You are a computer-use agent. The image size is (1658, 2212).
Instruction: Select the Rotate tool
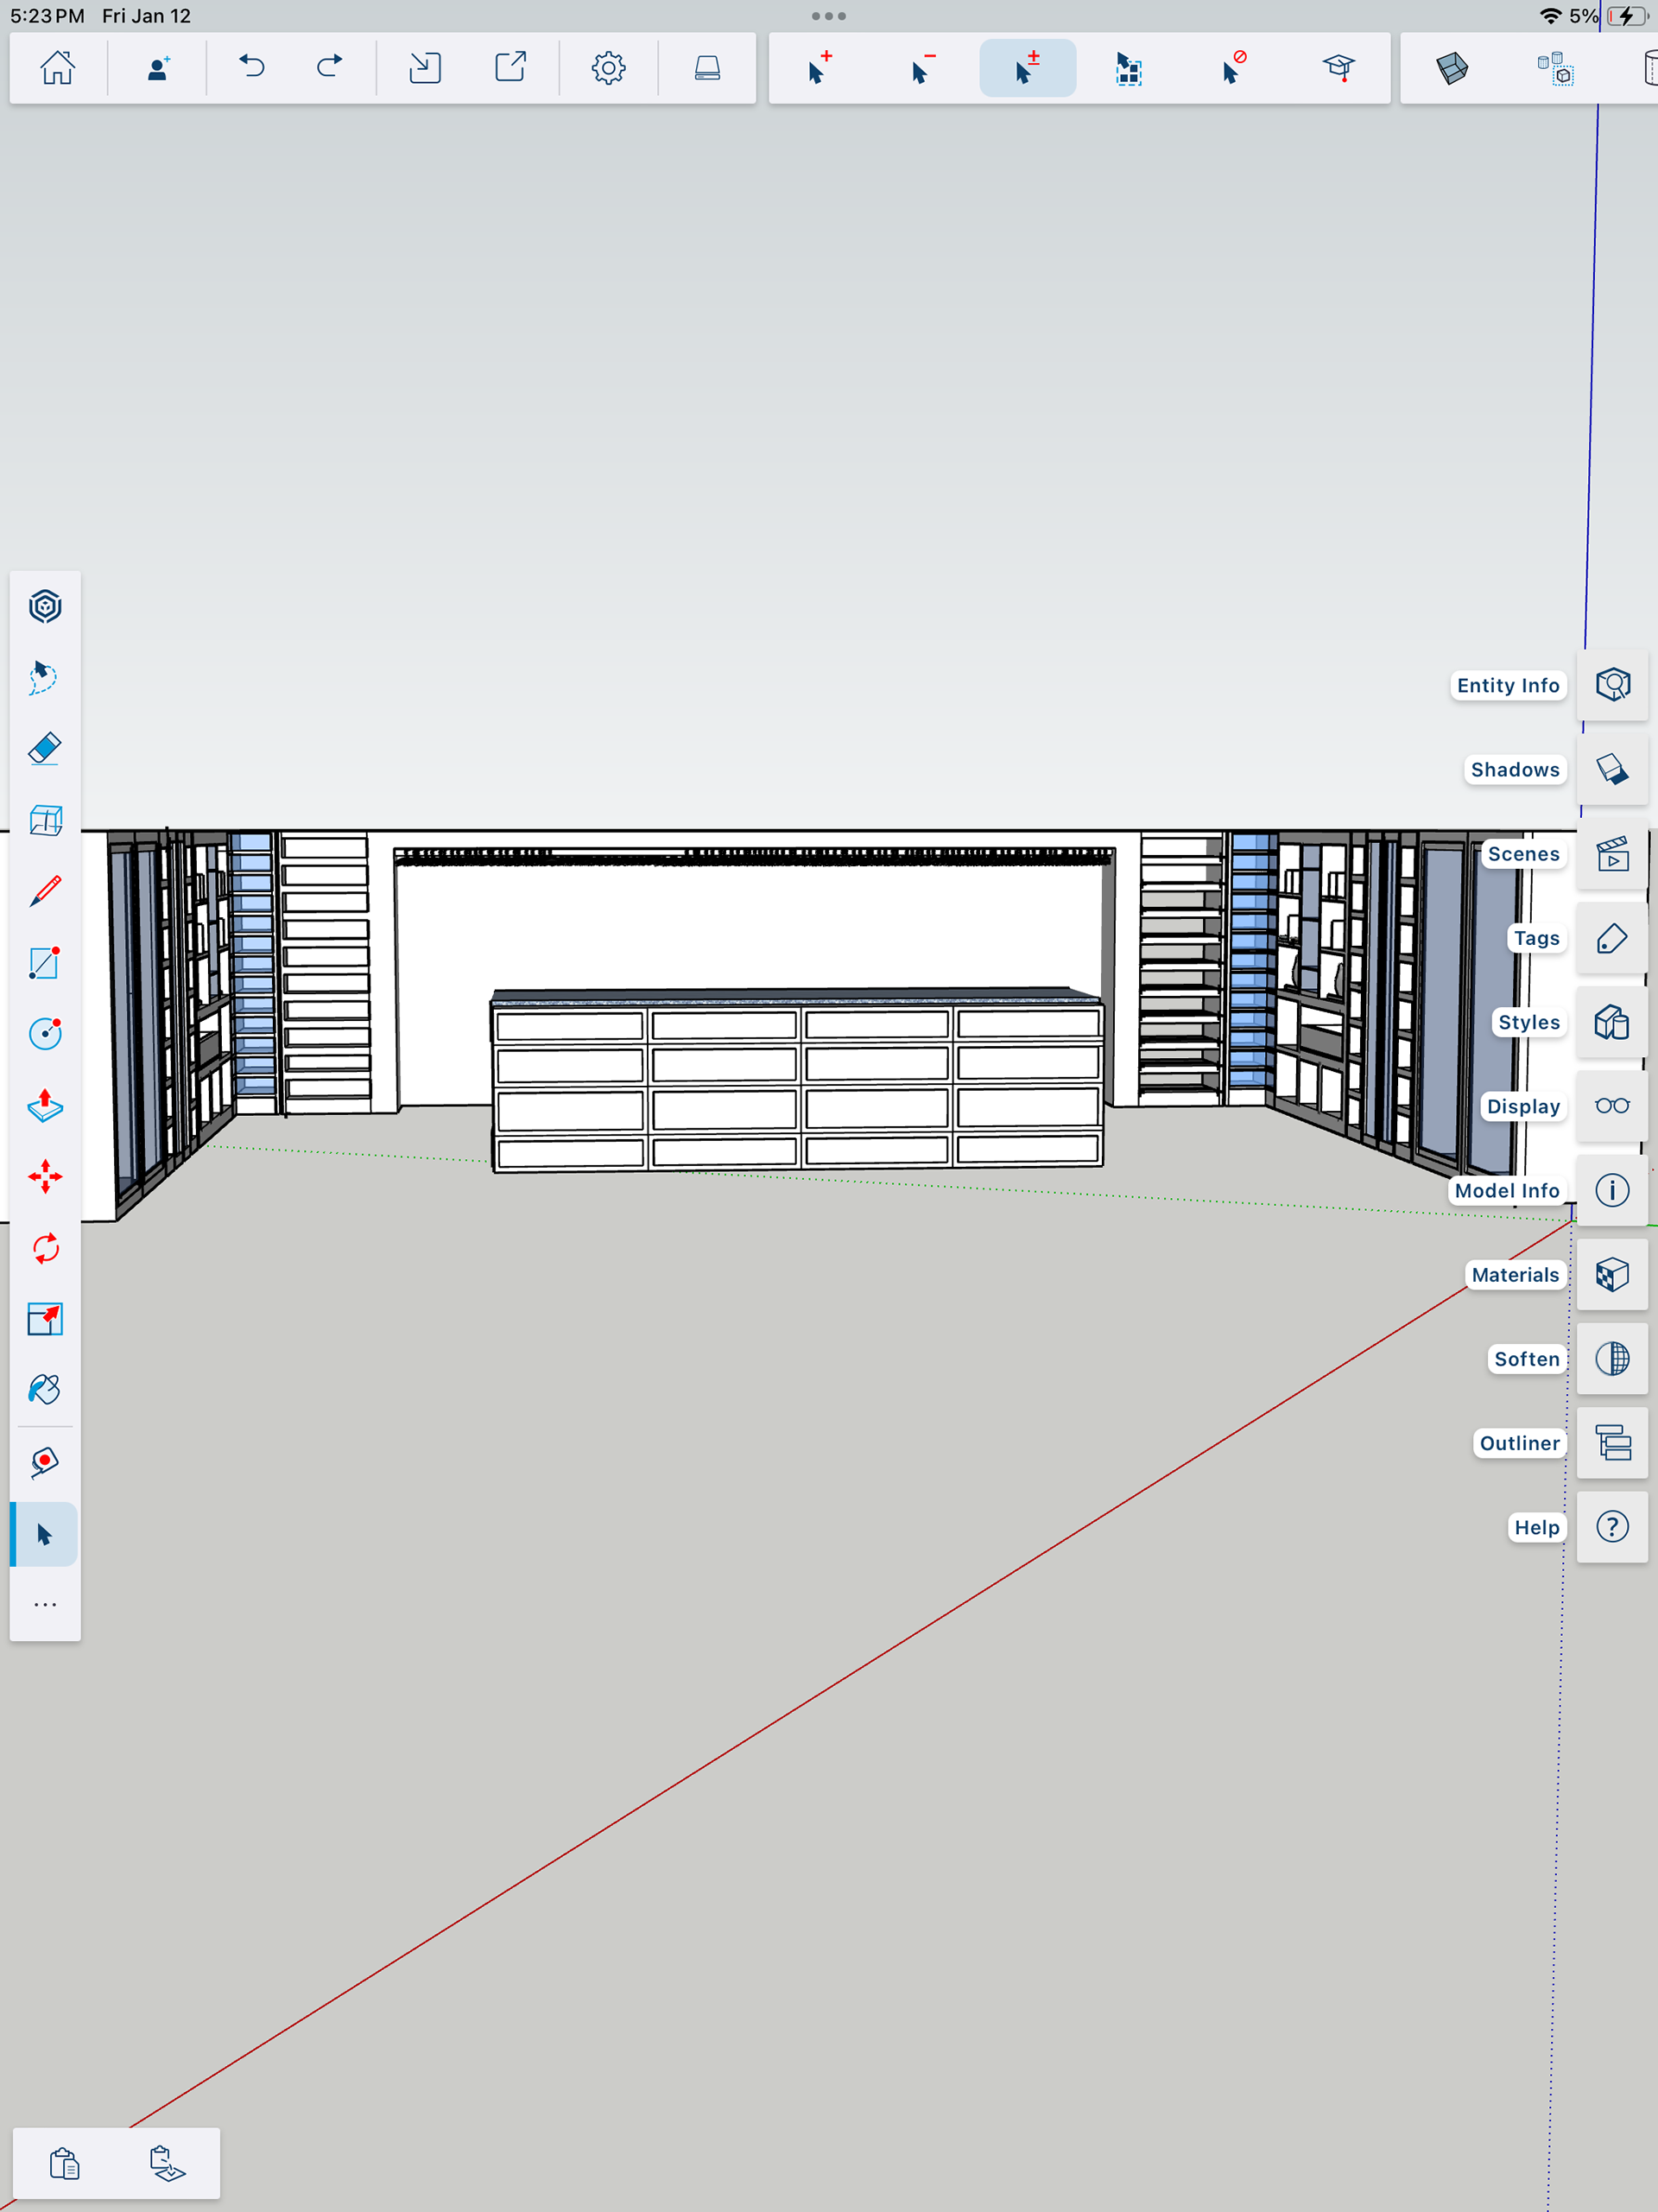click(x=45, y=1248)
